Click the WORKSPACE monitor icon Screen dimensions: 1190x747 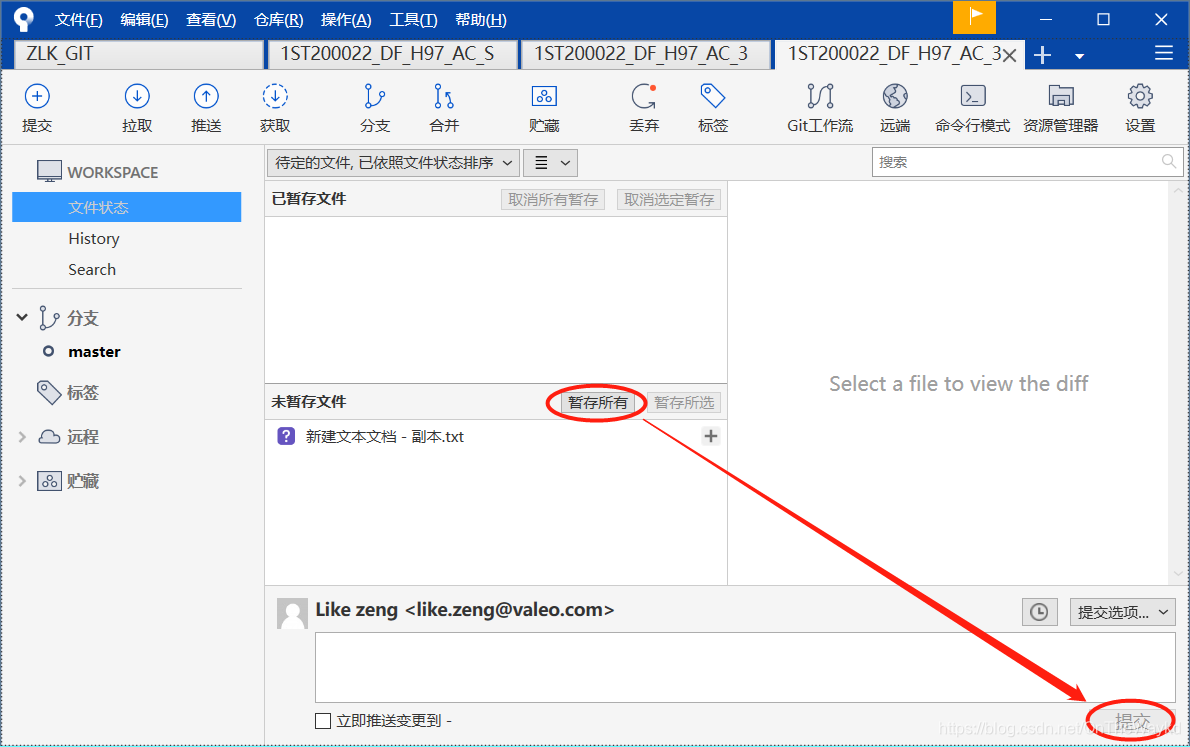[49, 172]
